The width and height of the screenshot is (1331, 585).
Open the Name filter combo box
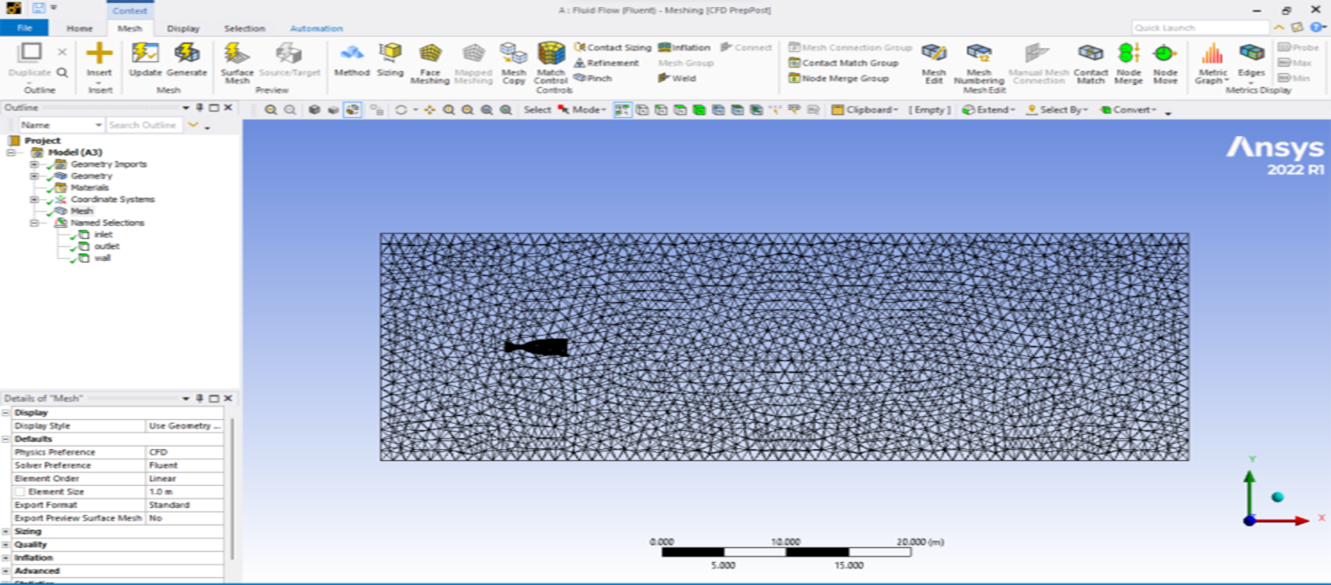[x=61, y=125]
